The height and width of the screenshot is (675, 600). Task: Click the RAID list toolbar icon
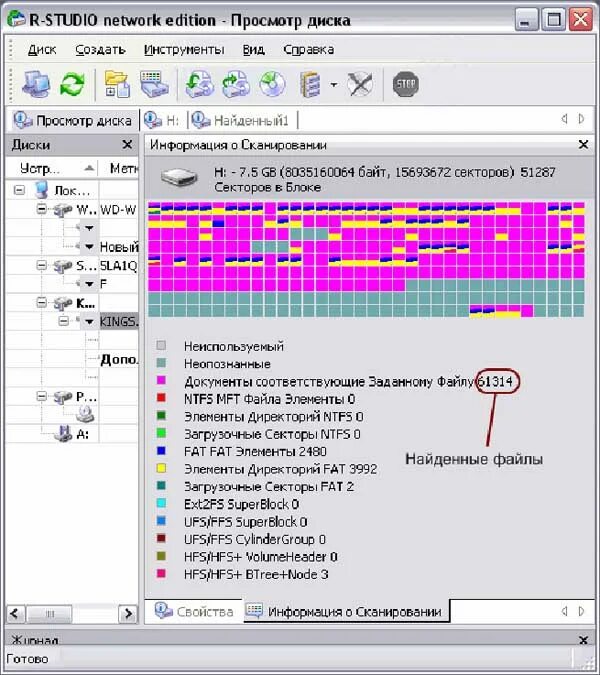(x=310, y=84)
